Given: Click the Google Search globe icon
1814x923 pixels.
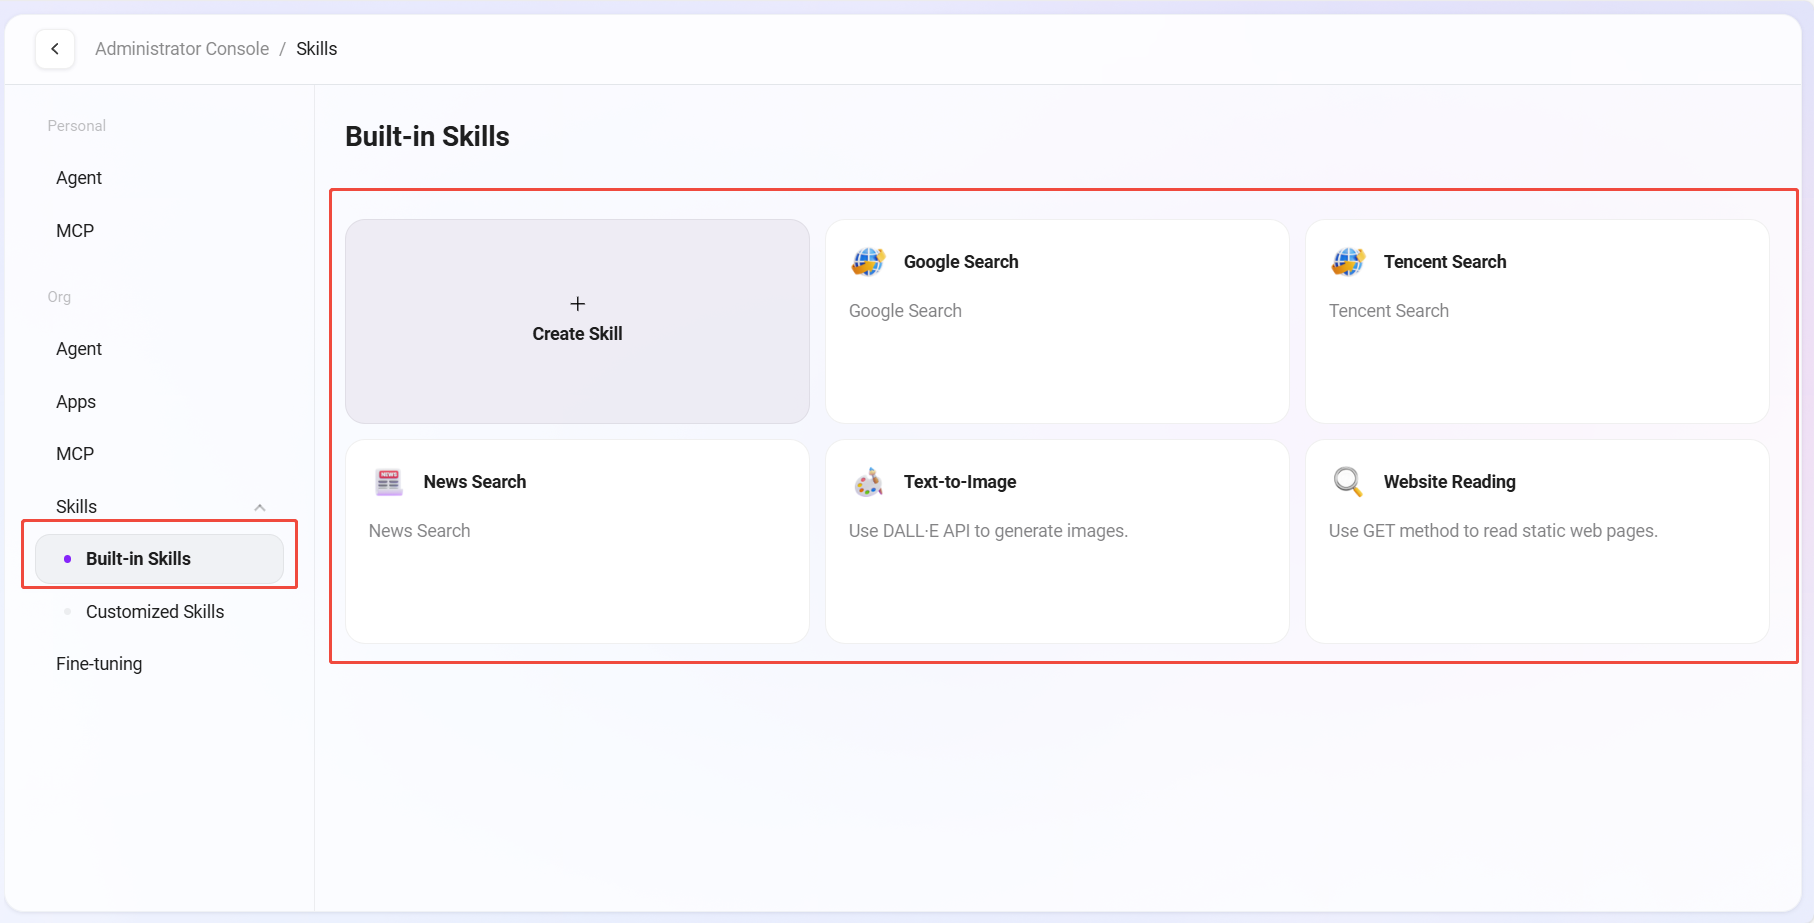Looking at the screenshot, I should tap(868, 262).
